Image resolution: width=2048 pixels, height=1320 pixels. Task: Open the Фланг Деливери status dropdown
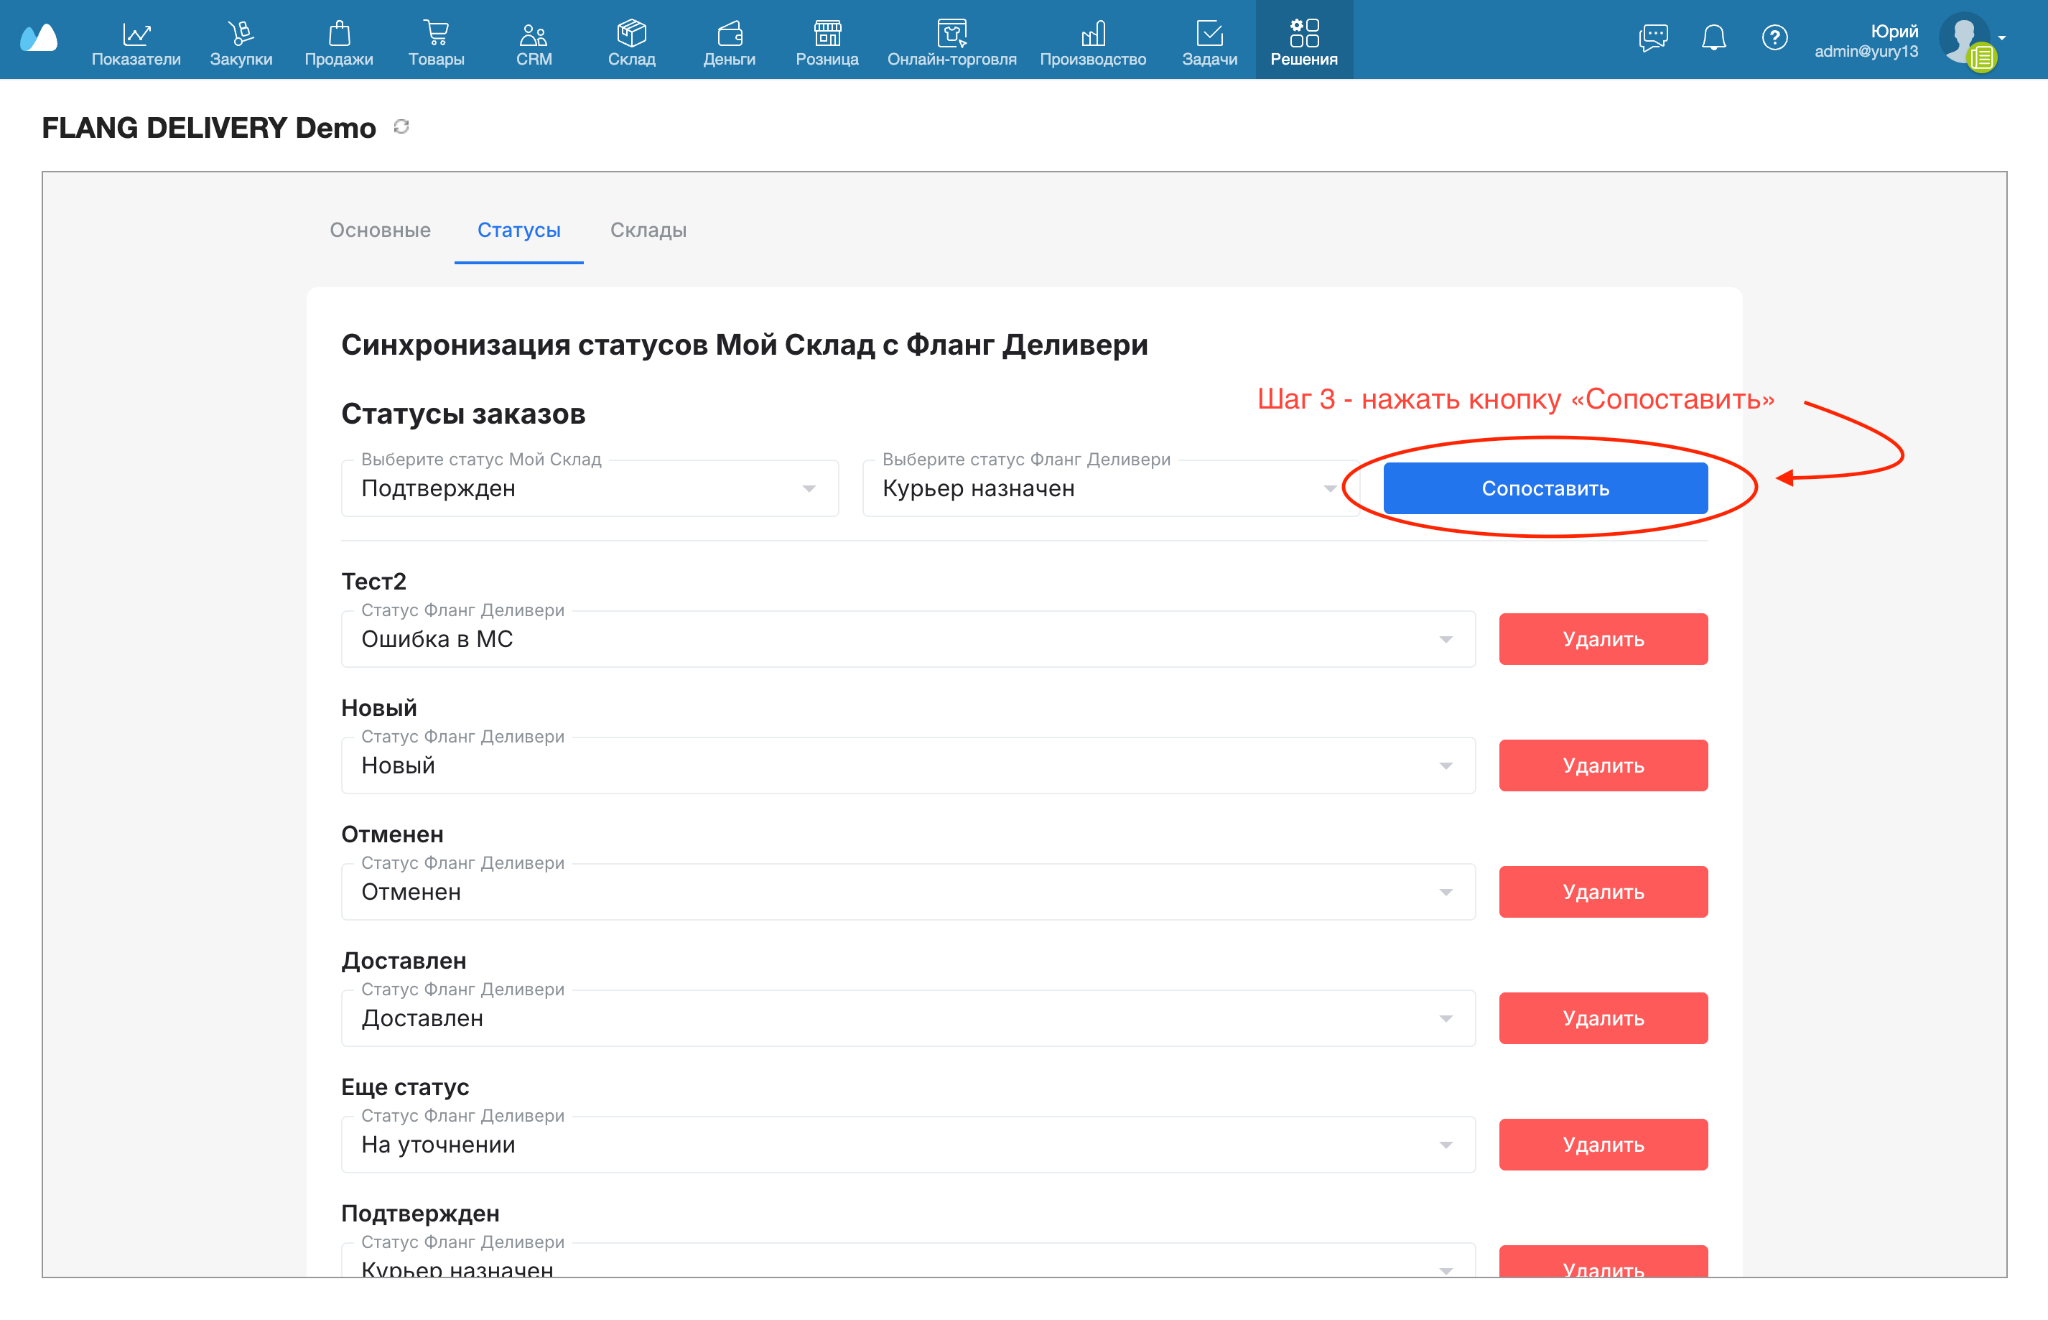coord(1110,488)
